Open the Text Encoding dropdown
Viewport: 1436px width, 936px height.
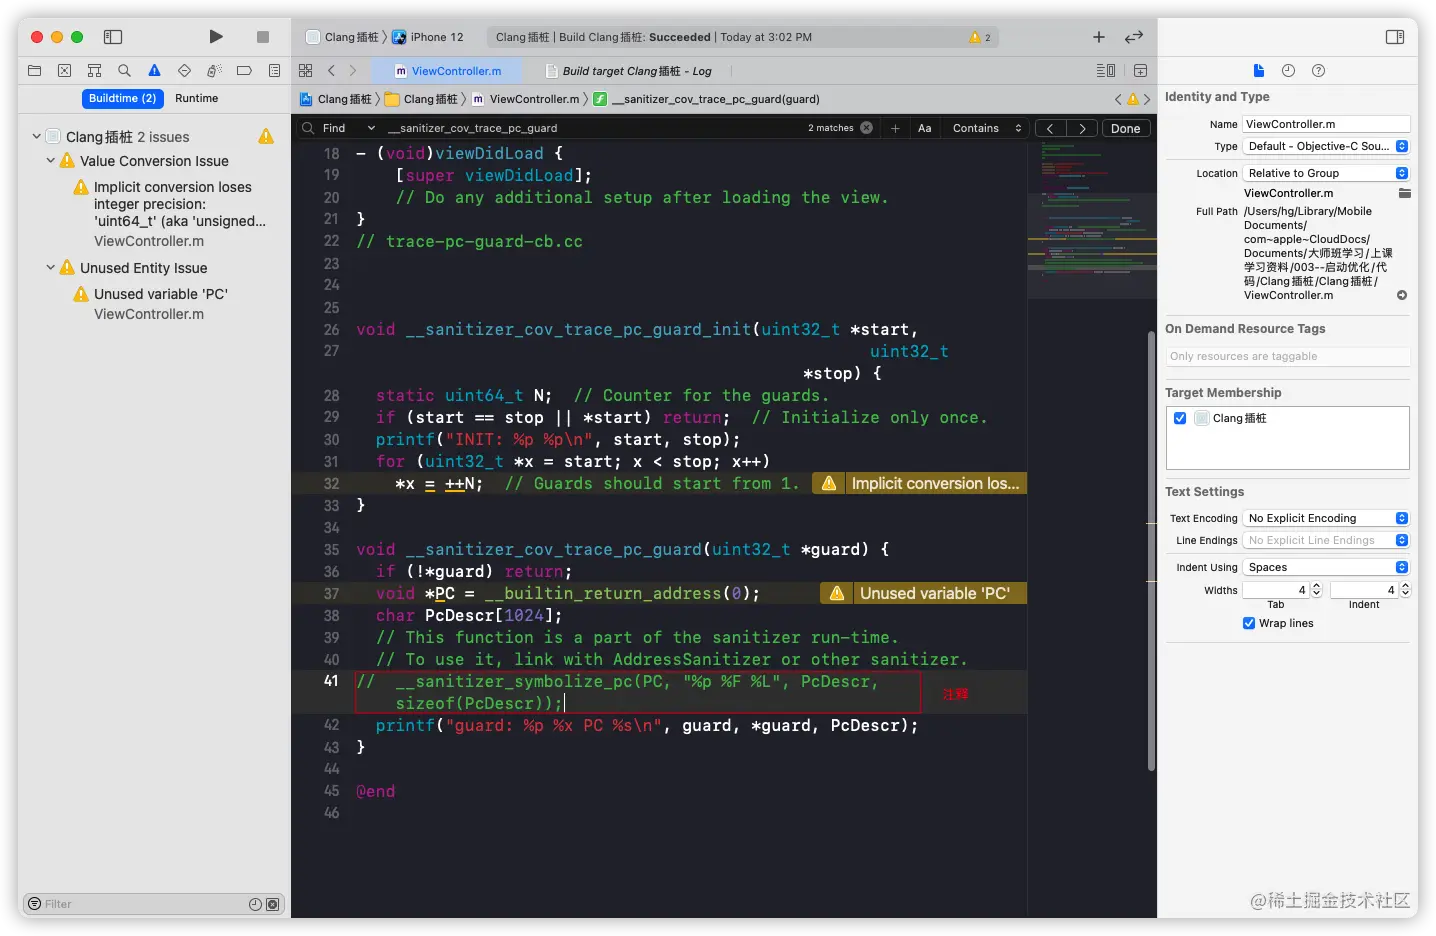pos(1326,518)
